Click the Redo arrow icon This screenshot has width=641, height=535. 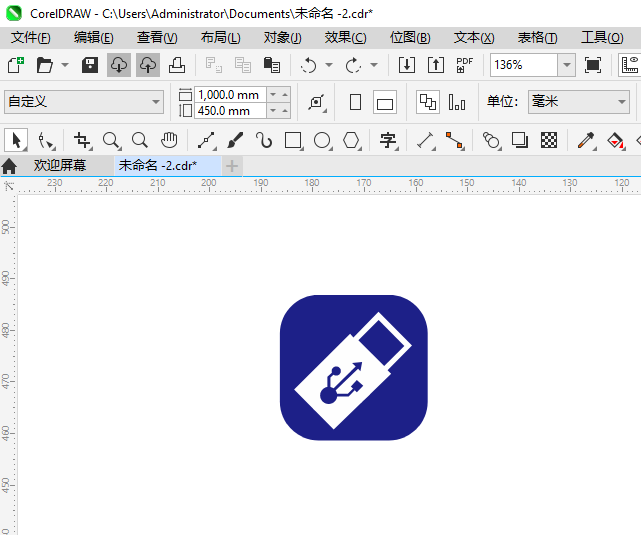click(x=353, y=65)
